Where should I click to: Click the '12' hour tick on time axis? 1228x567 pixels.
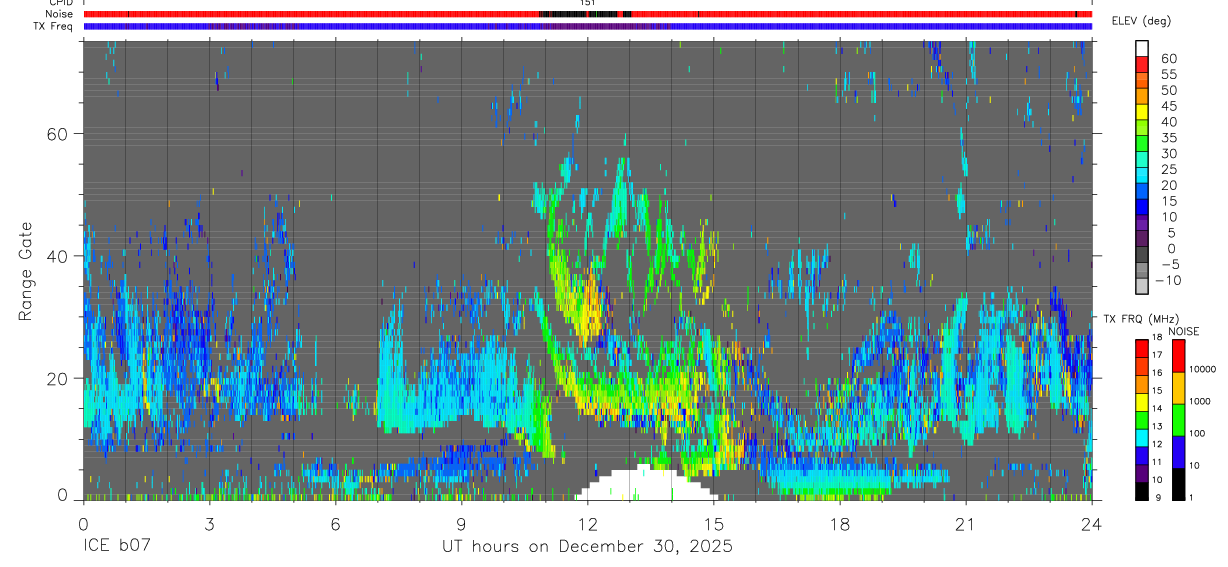click(587, 523)
